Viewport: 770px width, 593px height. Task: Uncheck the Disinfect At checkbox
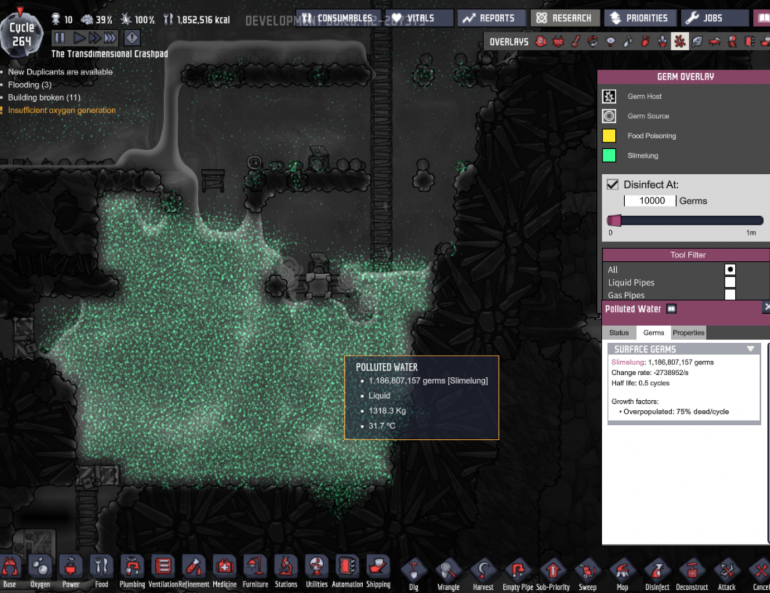tap(612, 185)
